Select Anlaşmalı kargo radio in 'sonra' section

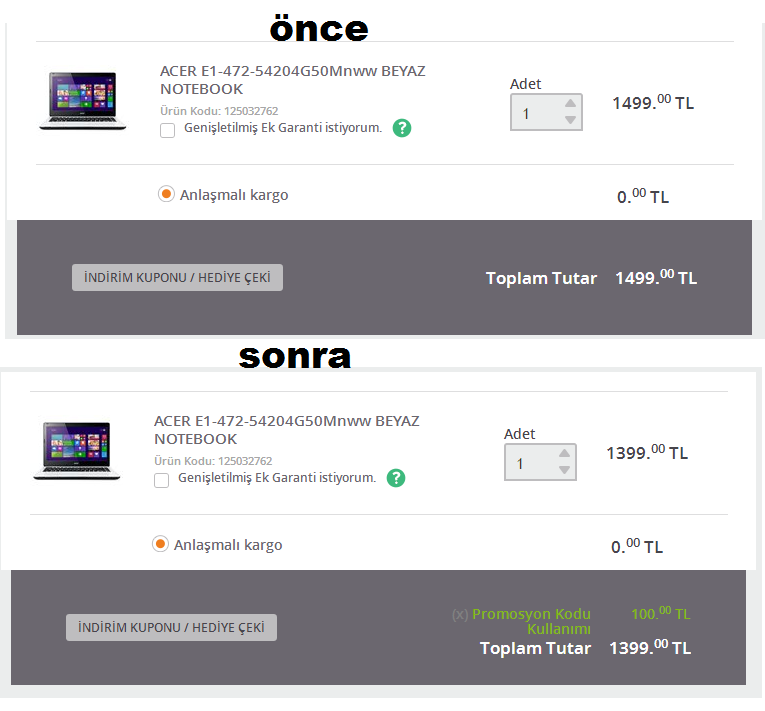[161, 544]
